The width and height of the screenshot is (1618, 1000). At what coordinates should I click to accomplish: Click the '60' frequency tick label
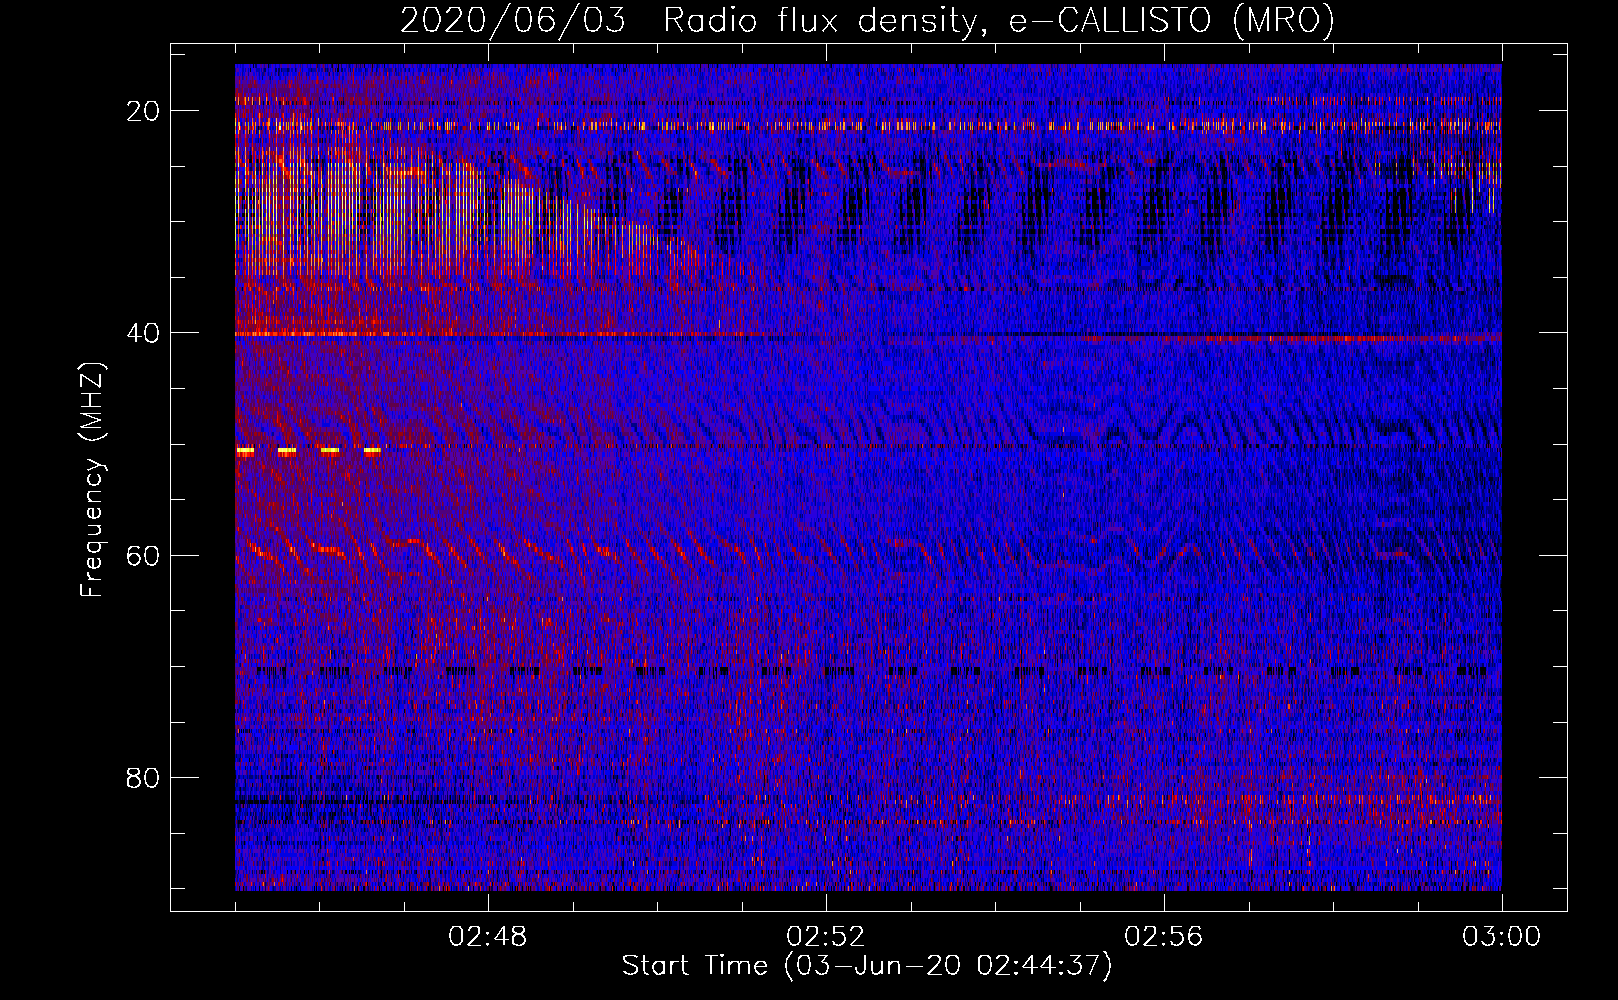[144, 555]
